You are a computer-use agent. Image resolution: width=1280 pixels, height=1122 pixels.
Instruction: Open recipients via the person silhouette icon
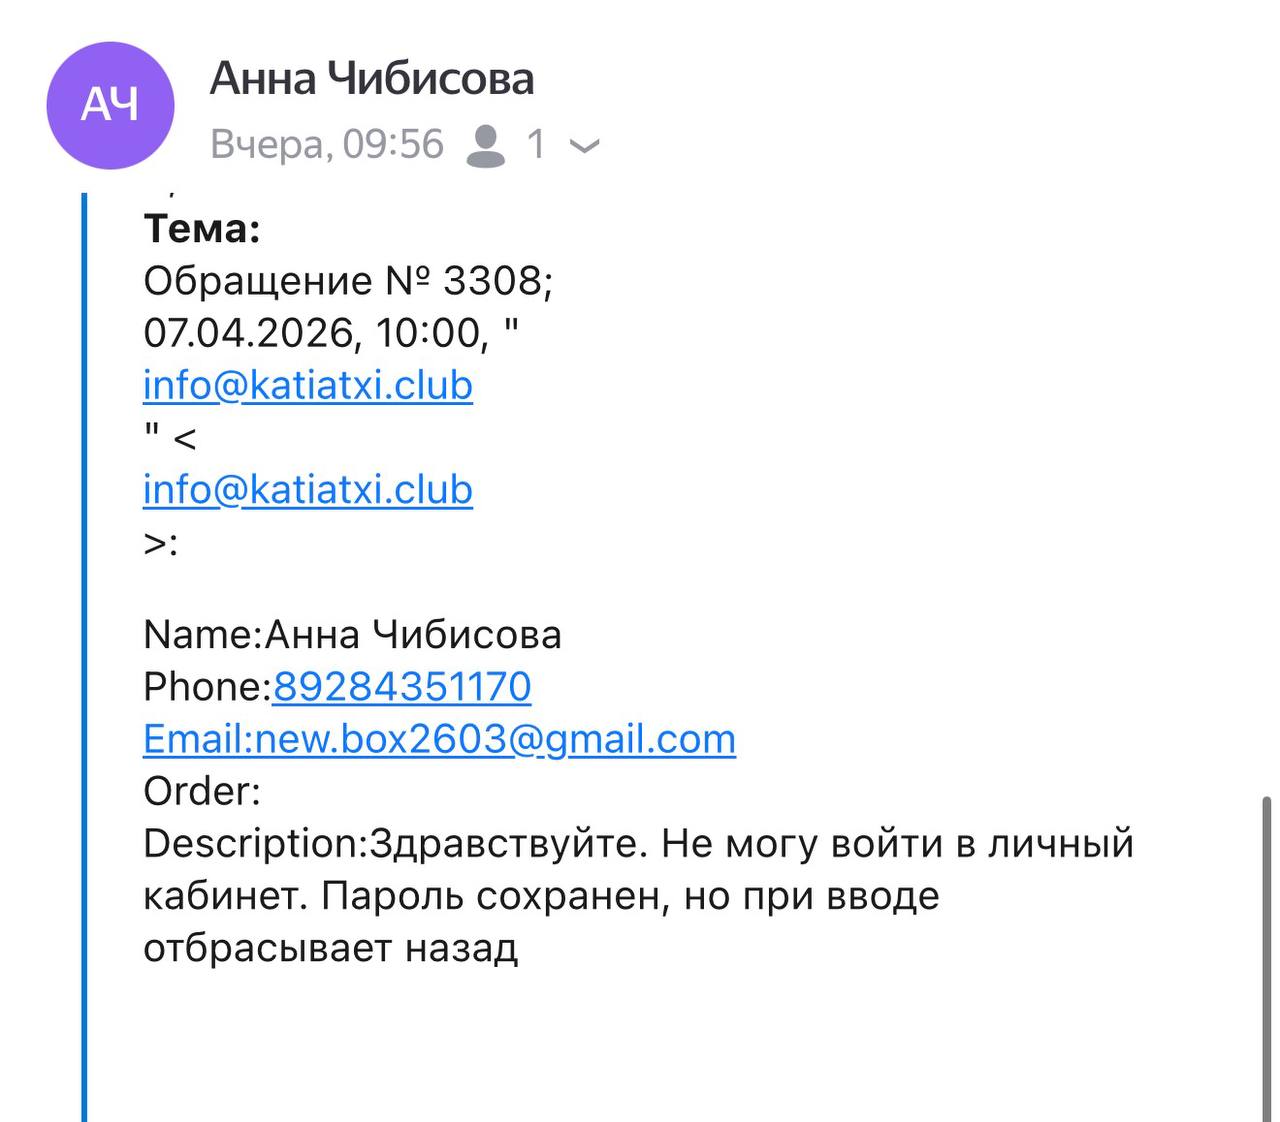coord(486,146)
